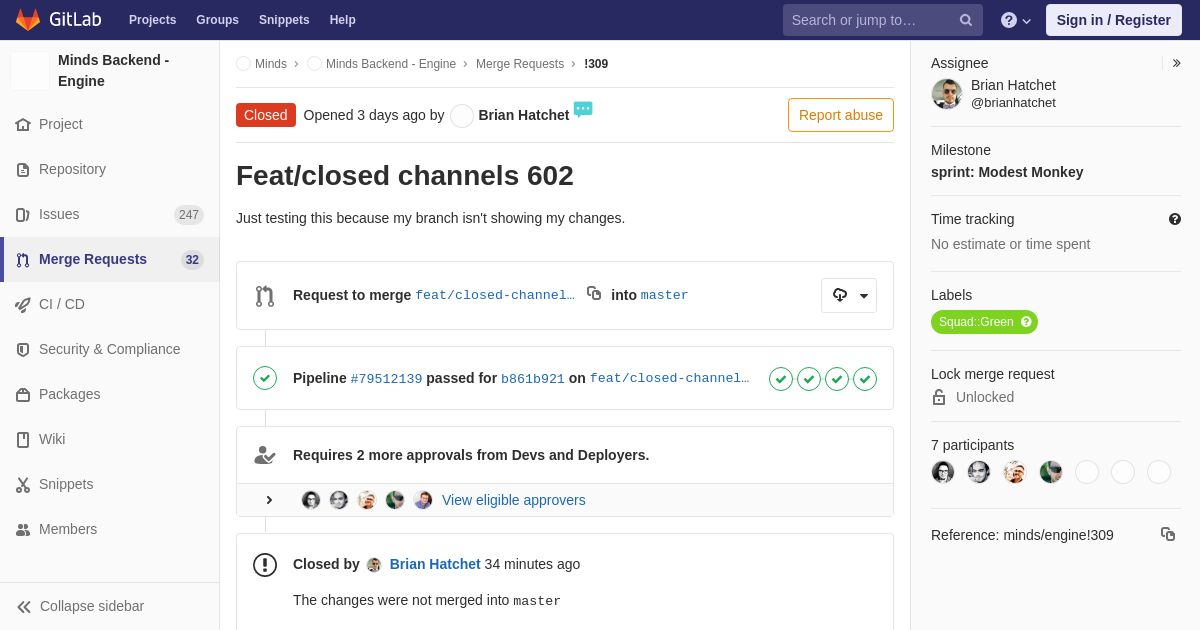Expand the eligible approvers list
The height and width of the screenshot is (630, 1200).
click(269, 500)
